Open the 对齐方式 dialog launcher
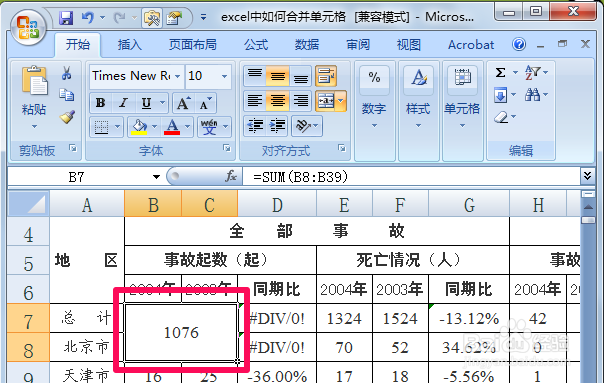Viewport: 604px width, 383px height. pos(342,148)
